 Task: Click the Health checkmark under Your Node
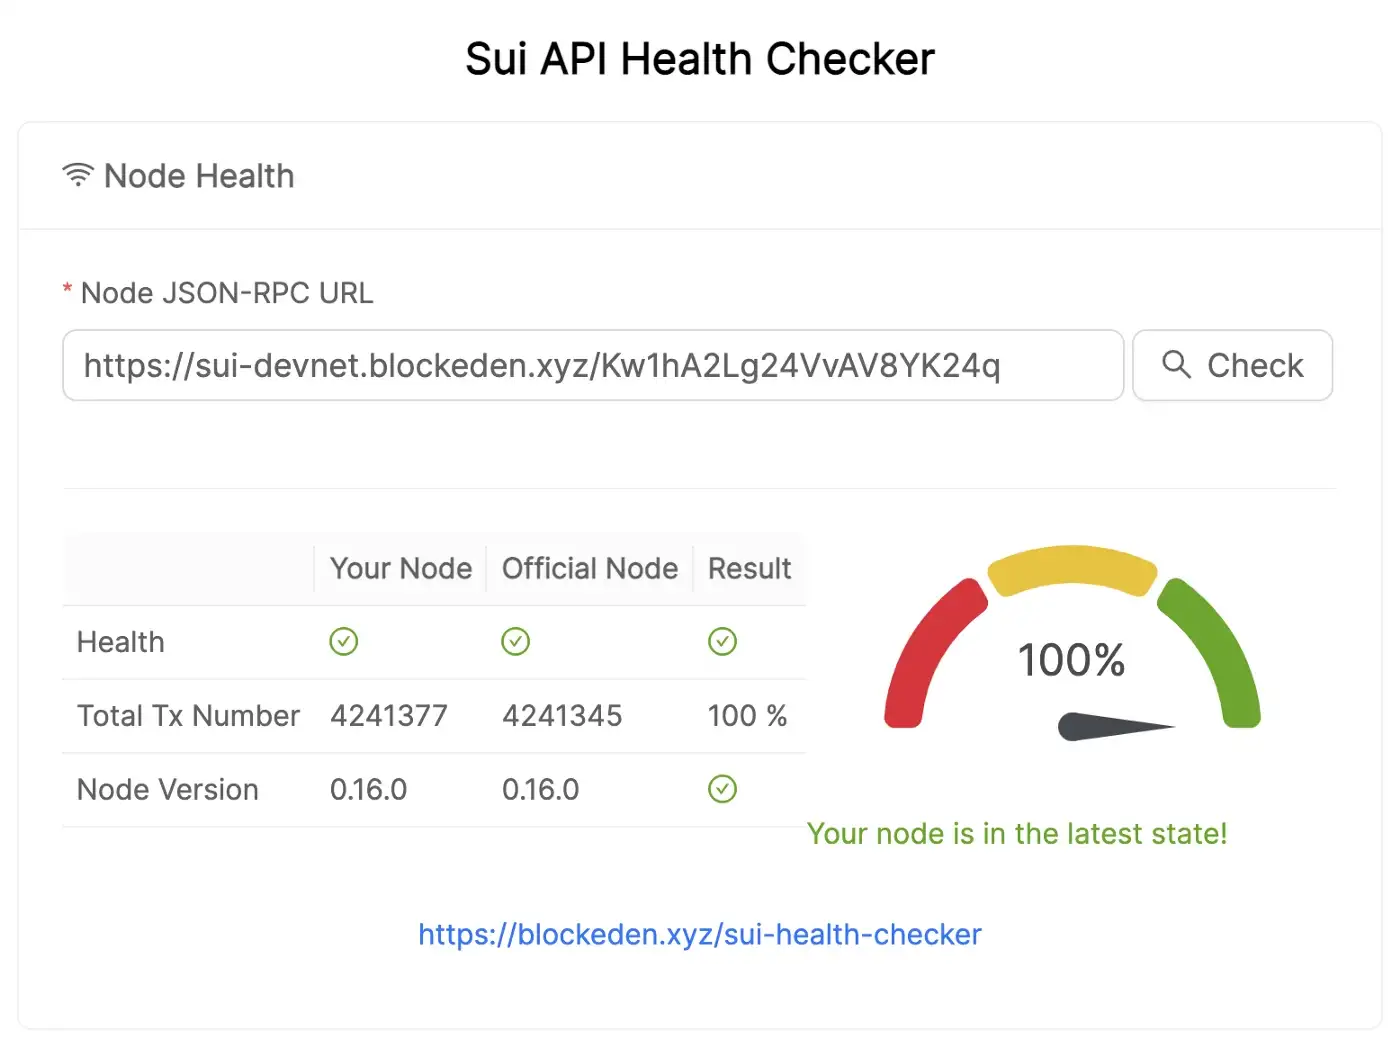(343, 641)
